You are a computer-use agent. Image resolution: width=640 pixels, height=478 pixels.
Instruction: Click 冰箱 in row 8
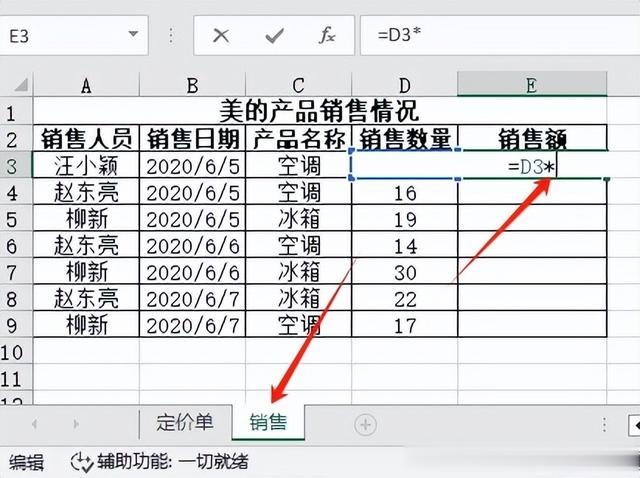click(x=298, y=298)
